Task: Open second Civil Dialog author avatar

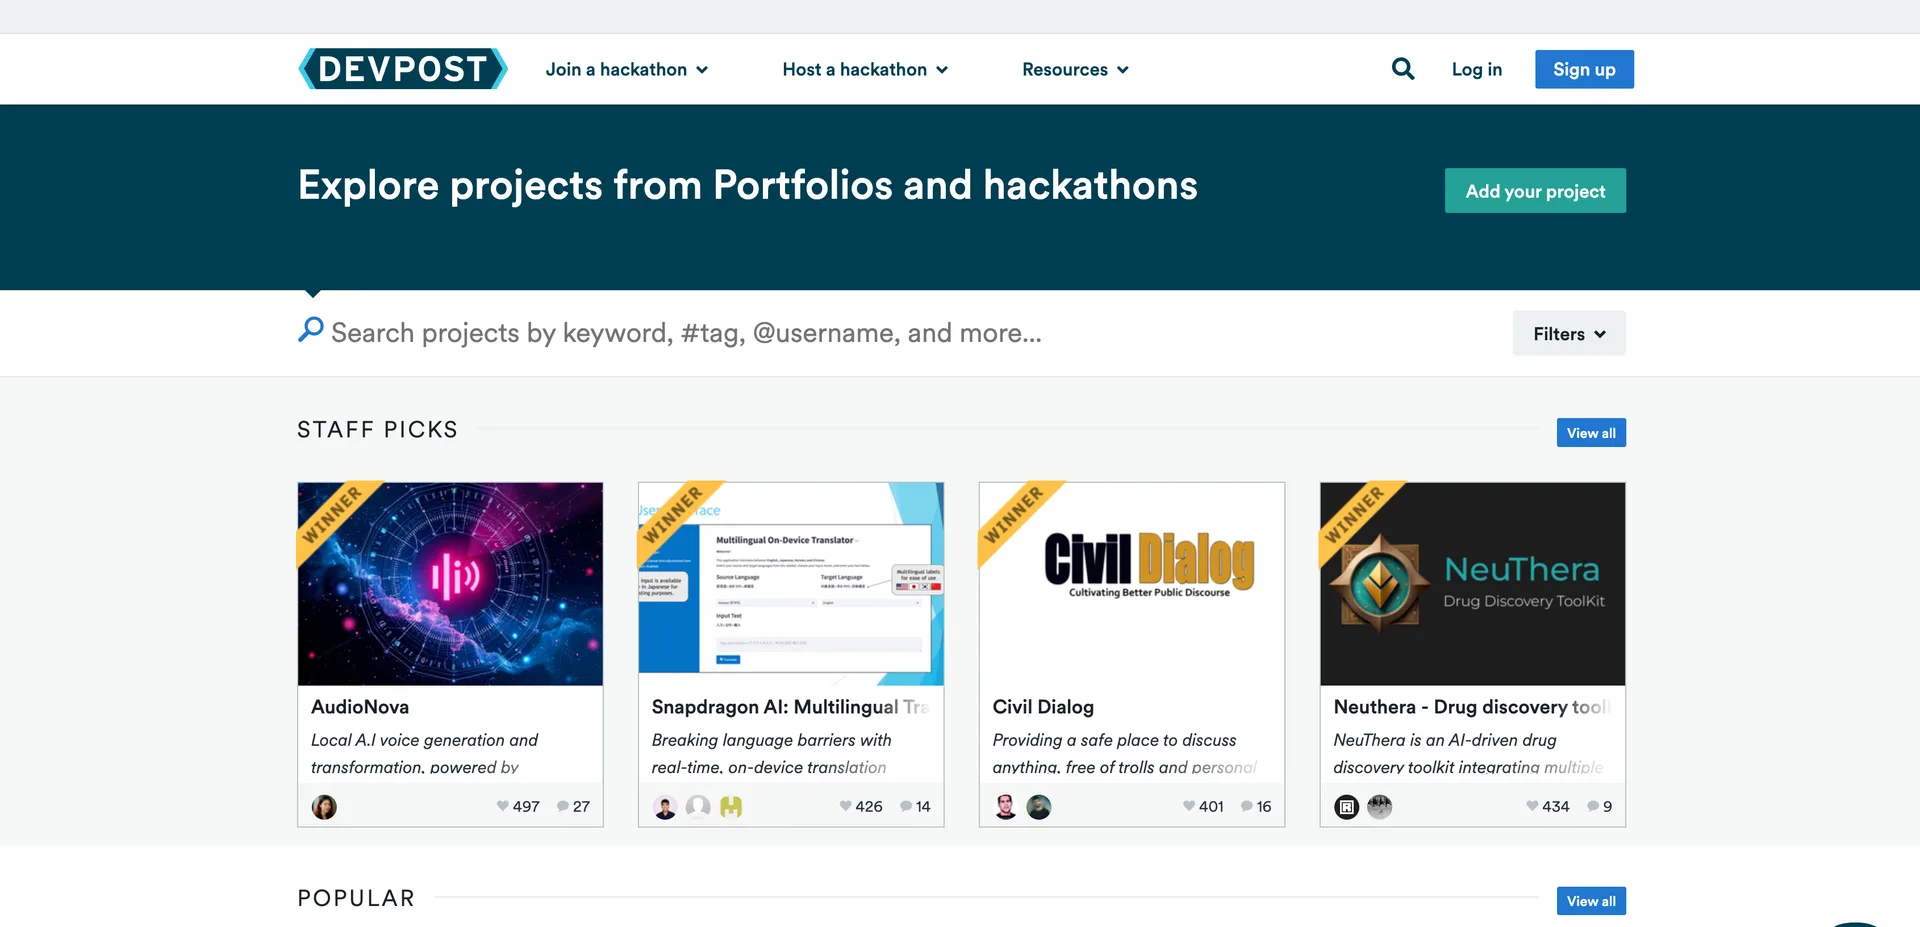Action: click(x=1039, y=806)
